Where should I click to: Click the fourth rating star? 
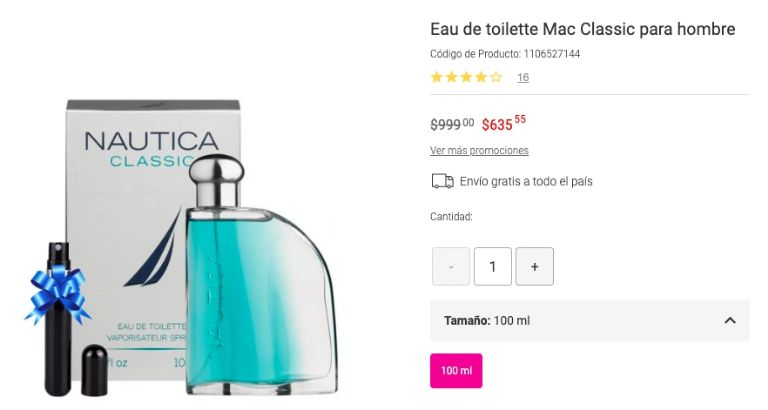point(481,77)
